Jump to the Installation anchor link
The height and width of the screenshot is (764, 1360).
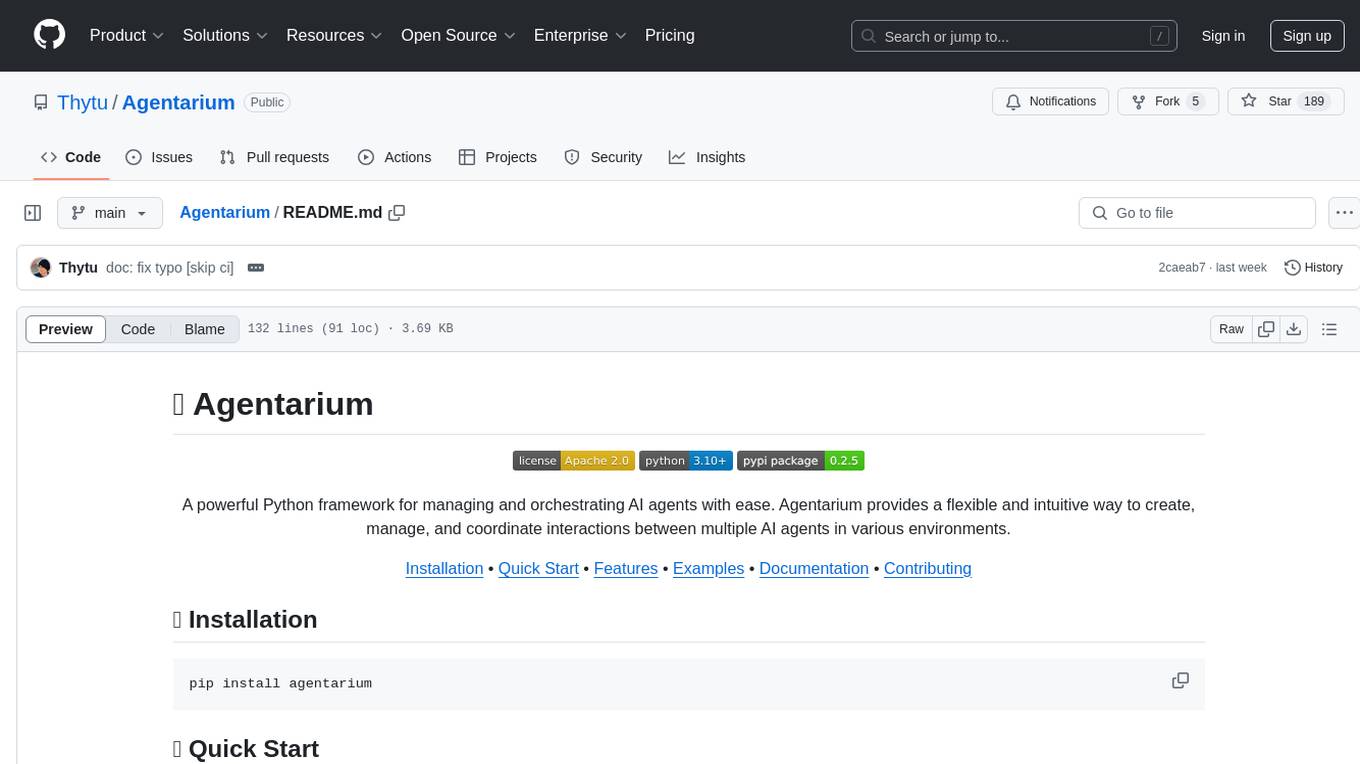(x=444, y=568)
